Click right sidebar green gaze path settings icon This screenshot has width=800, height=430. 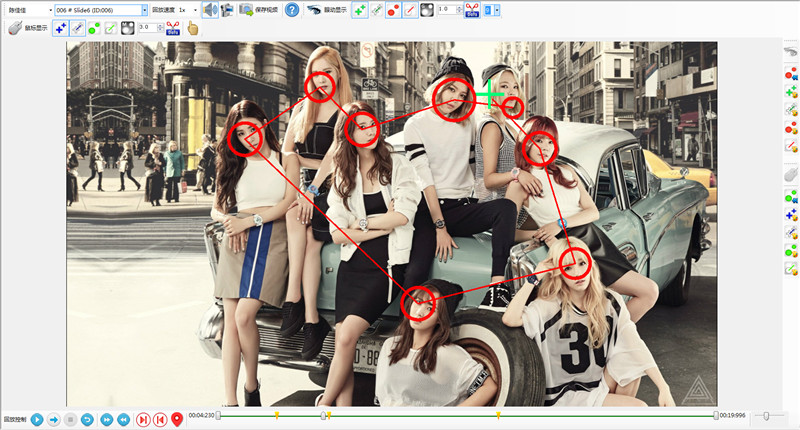click(791, 110)
